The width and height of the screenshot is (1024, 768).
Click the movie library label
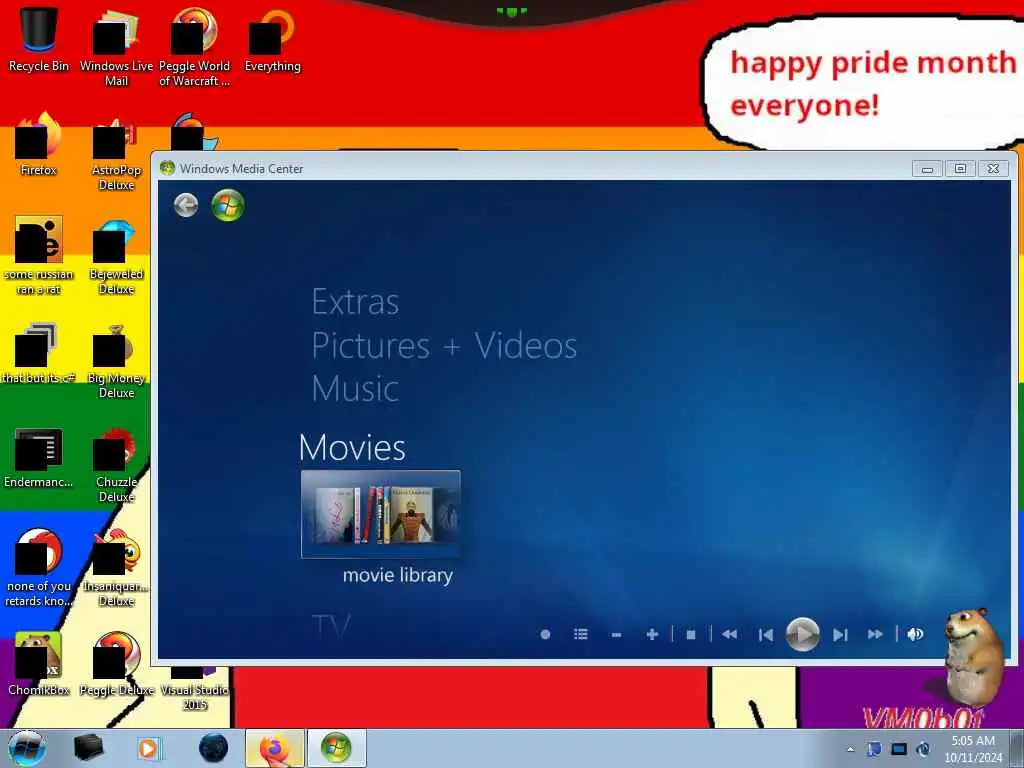[x=398, y=575]
